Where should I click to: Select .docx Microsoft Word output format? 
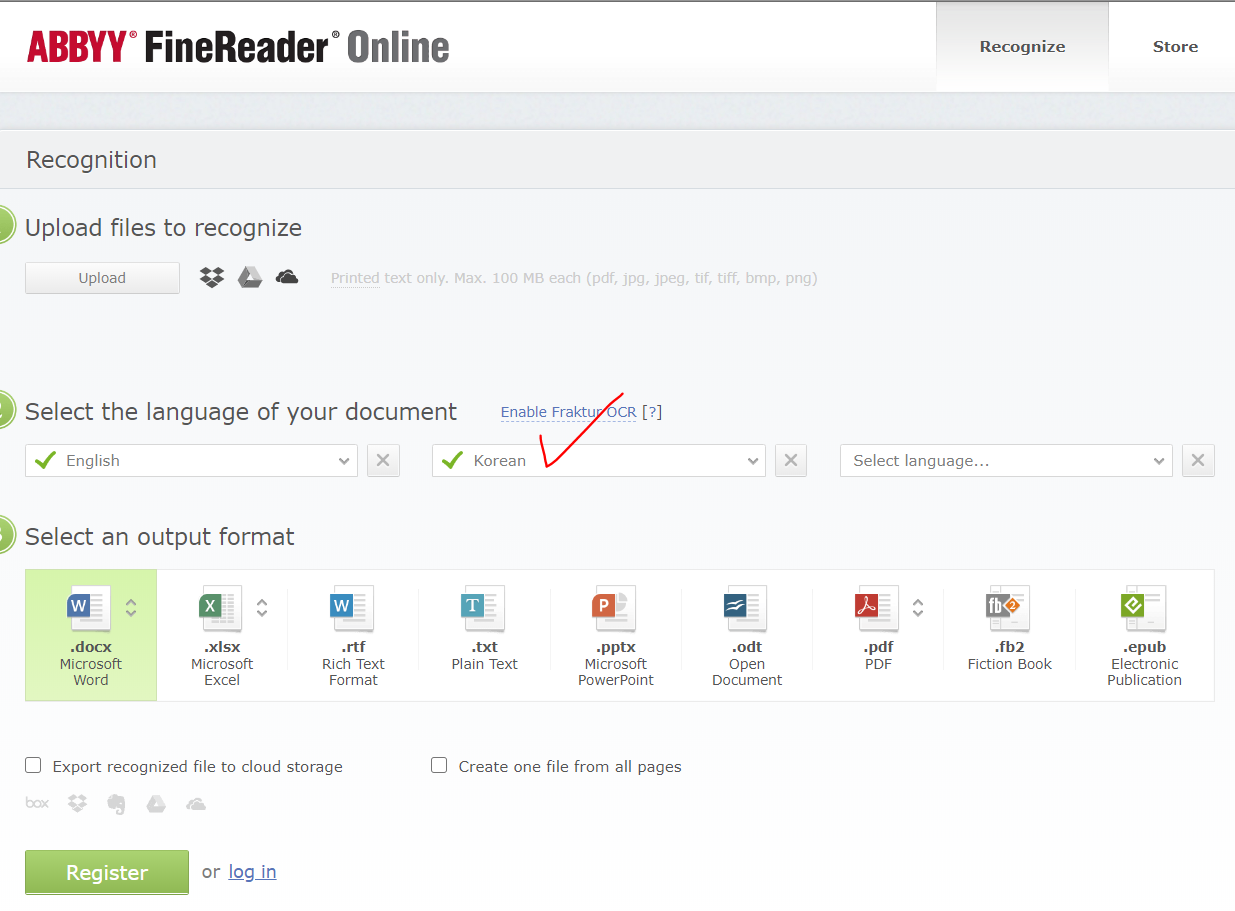pos(91,636)
